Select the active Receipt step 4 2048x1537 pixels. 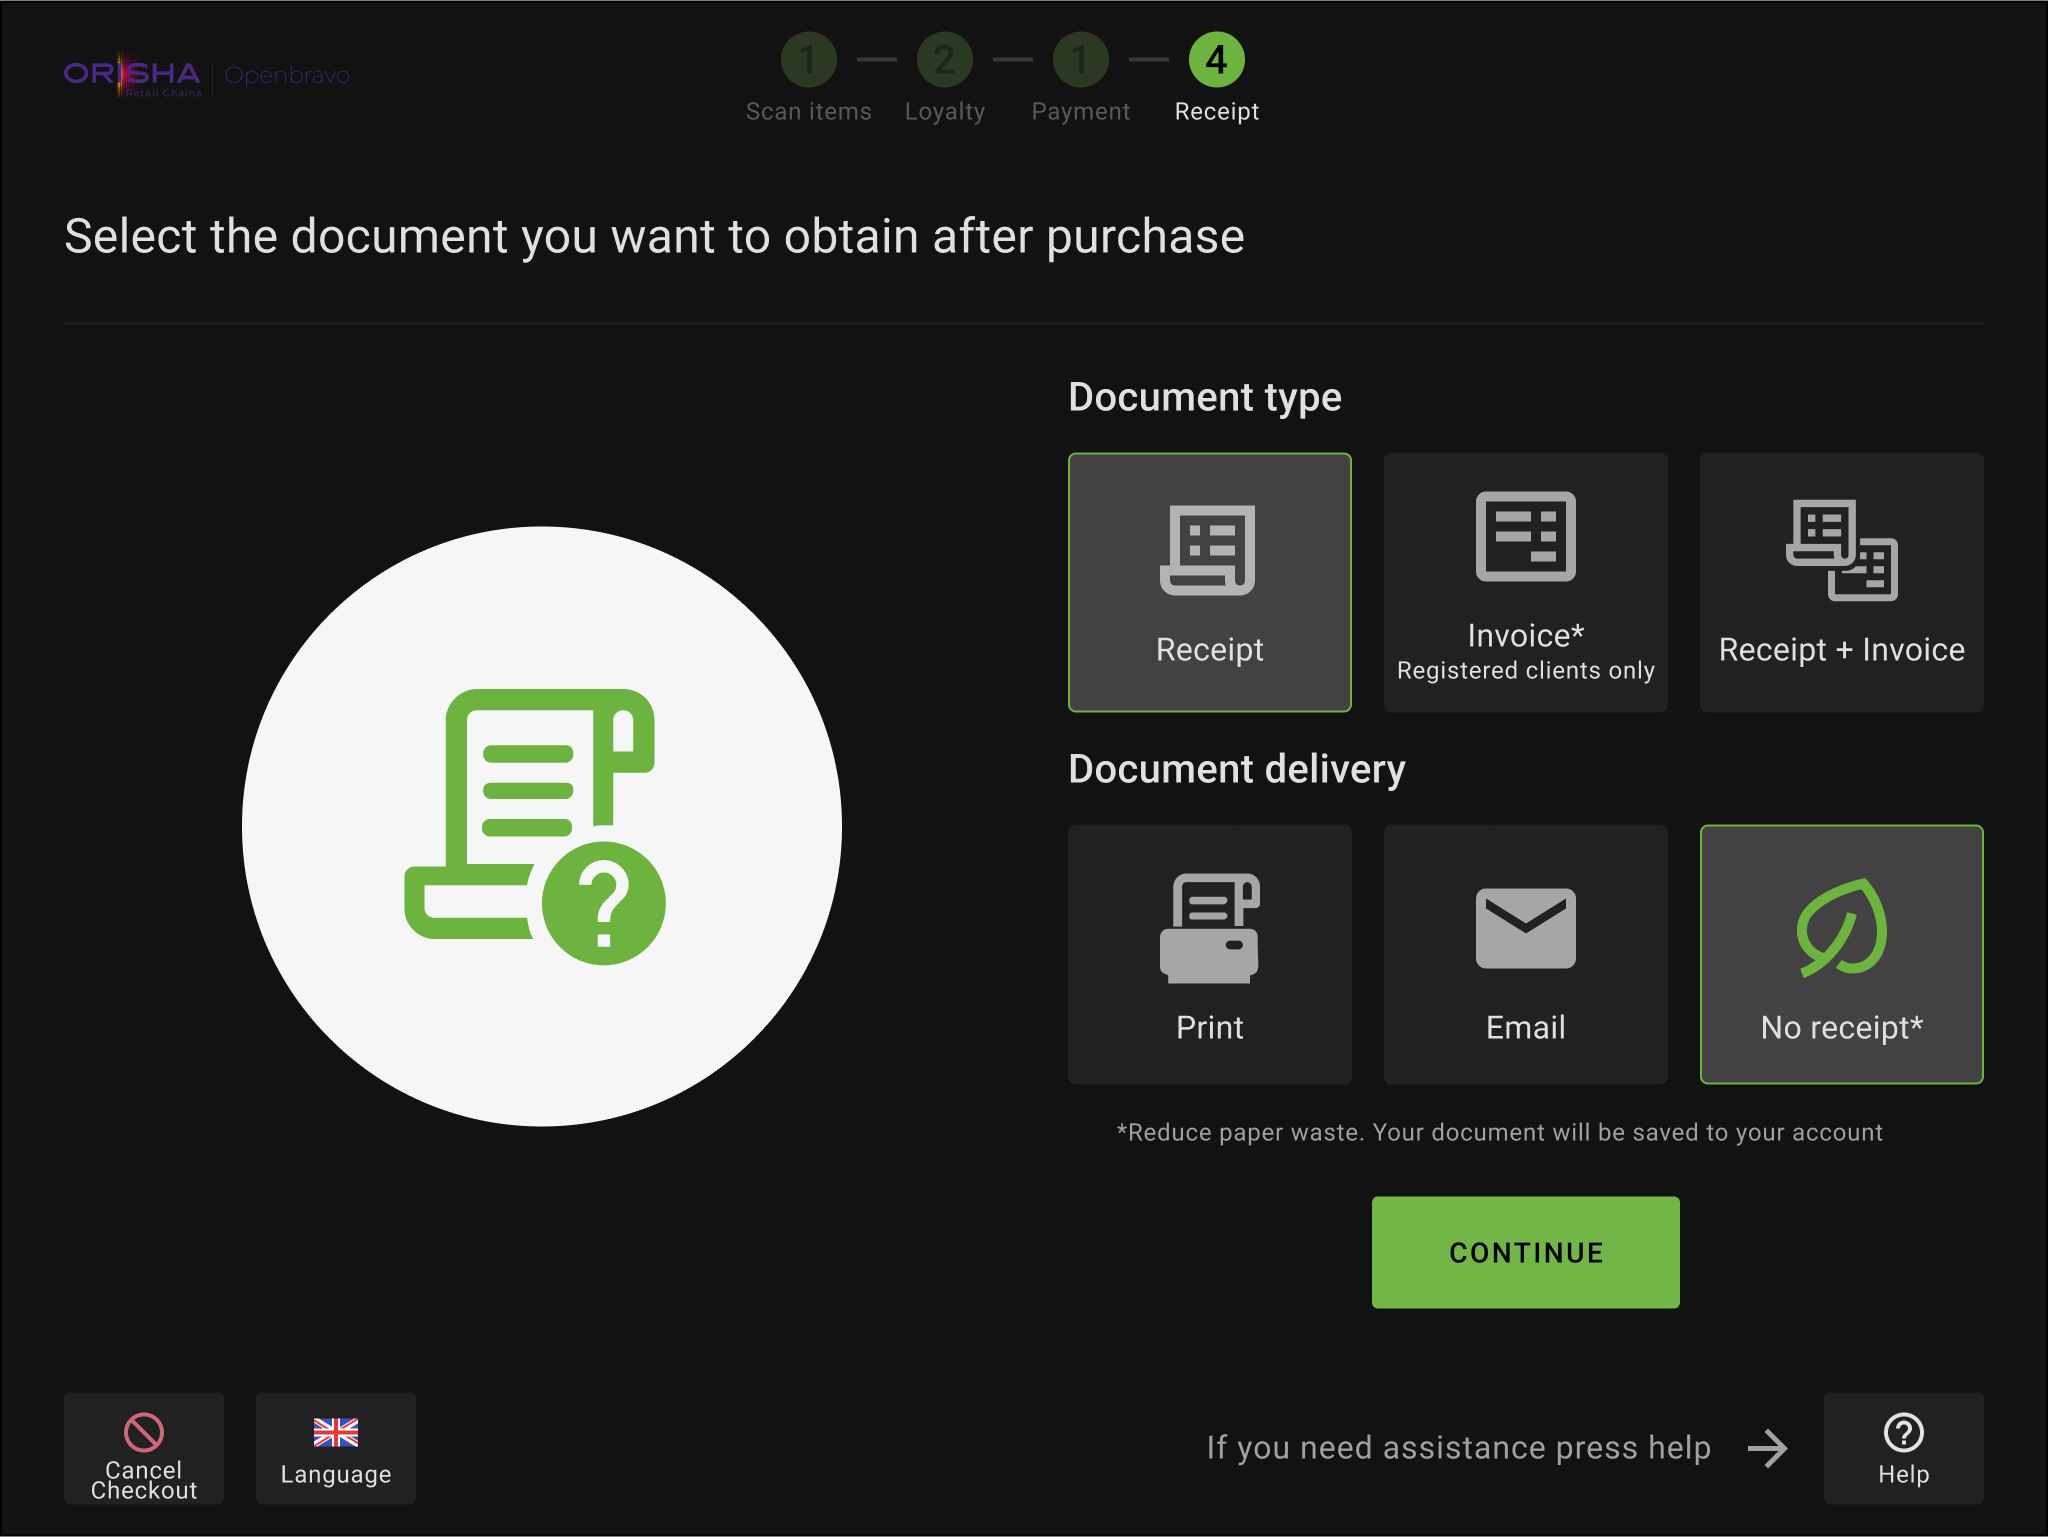1216,60
